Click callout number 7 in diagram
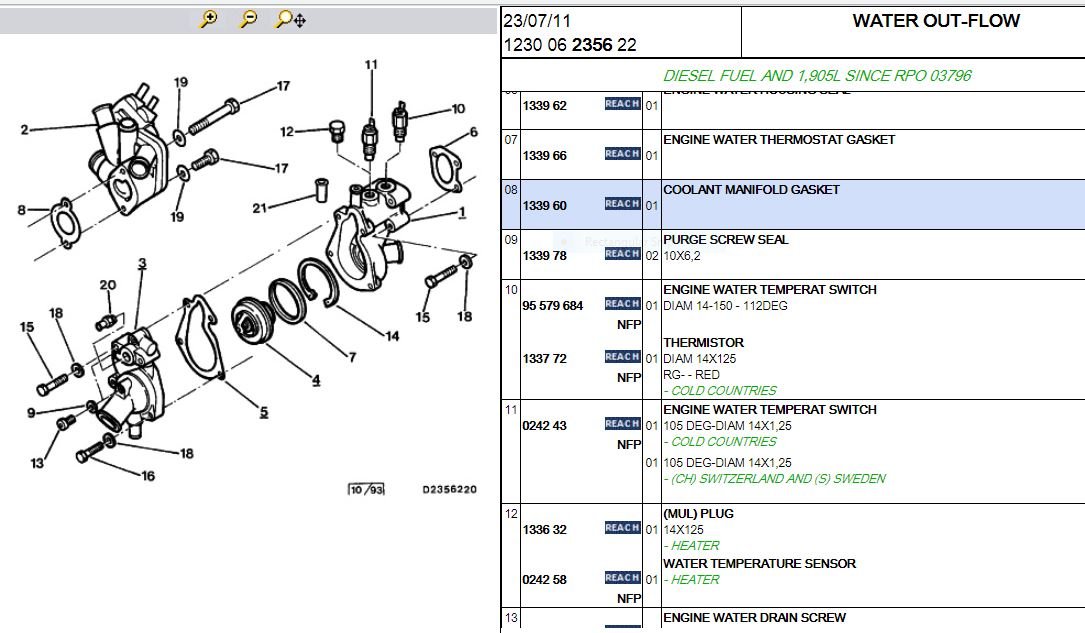 (x=352, y=357)
